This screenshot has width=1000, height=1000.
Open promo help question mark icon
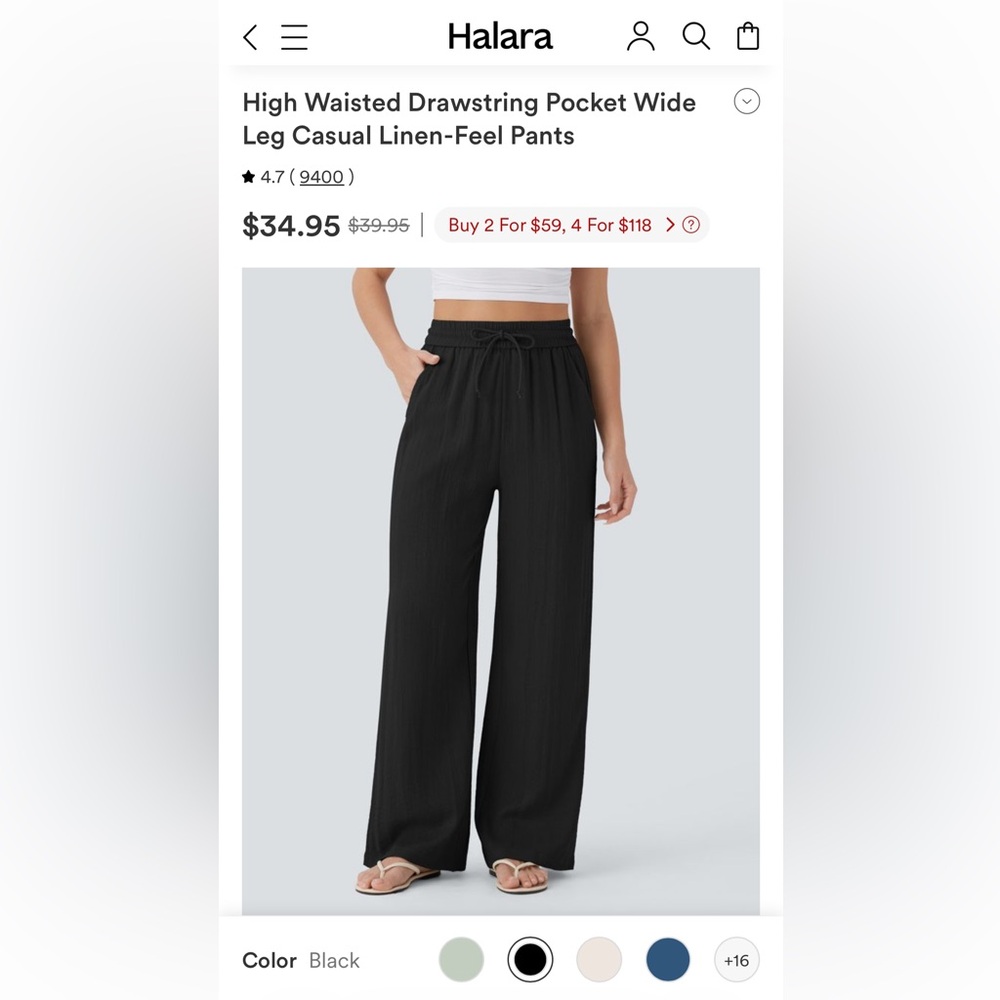[x=691, y=224]
